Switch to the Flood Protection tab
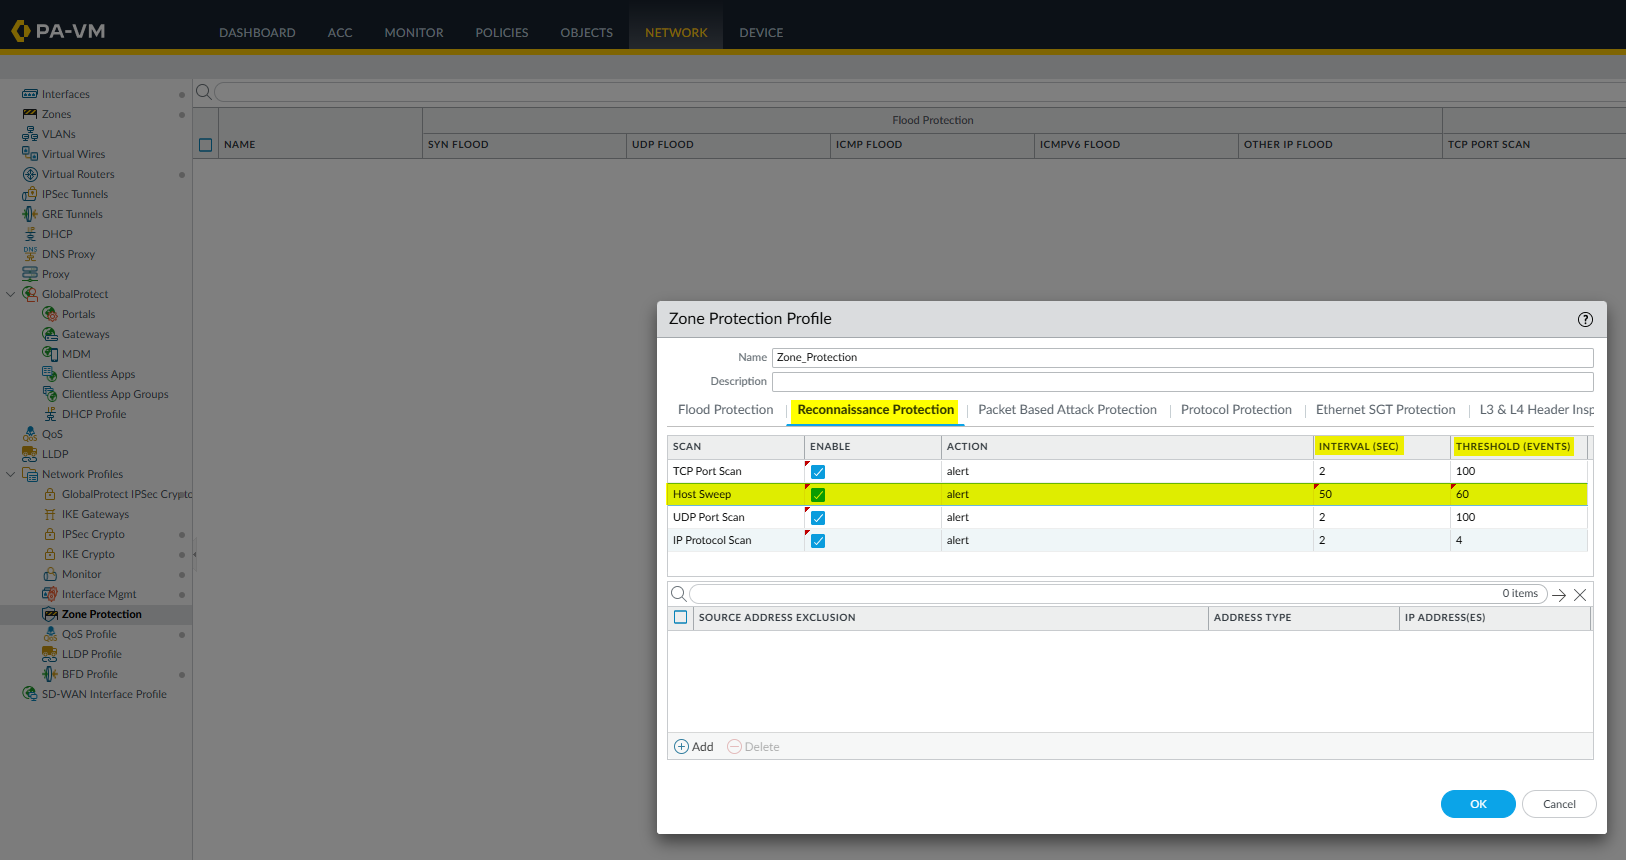The image size is (1626, 860). pyautogui.click(x=725, y=410)
